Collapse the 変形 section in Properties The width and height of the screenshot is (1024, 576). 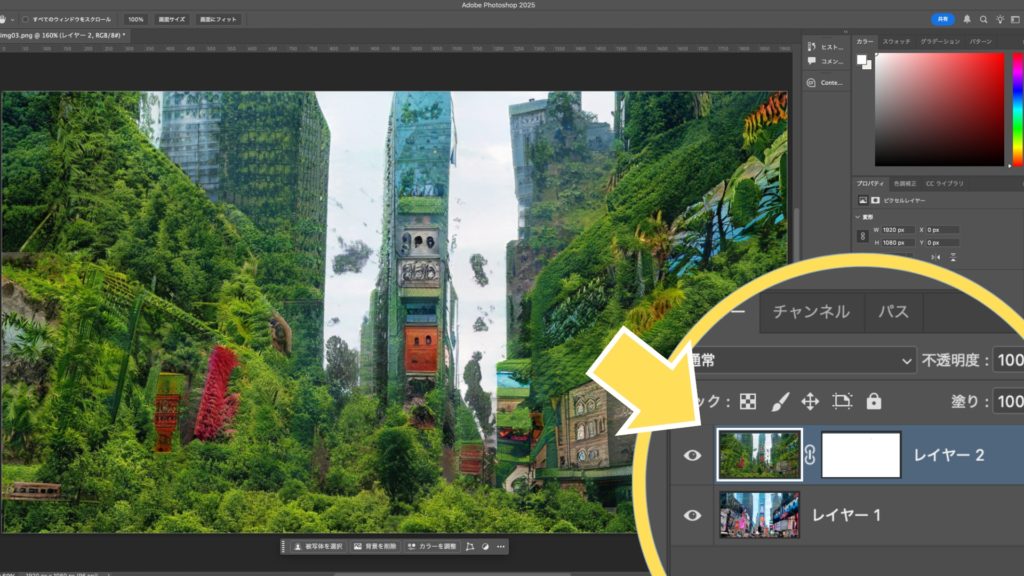tap(858, 217)
